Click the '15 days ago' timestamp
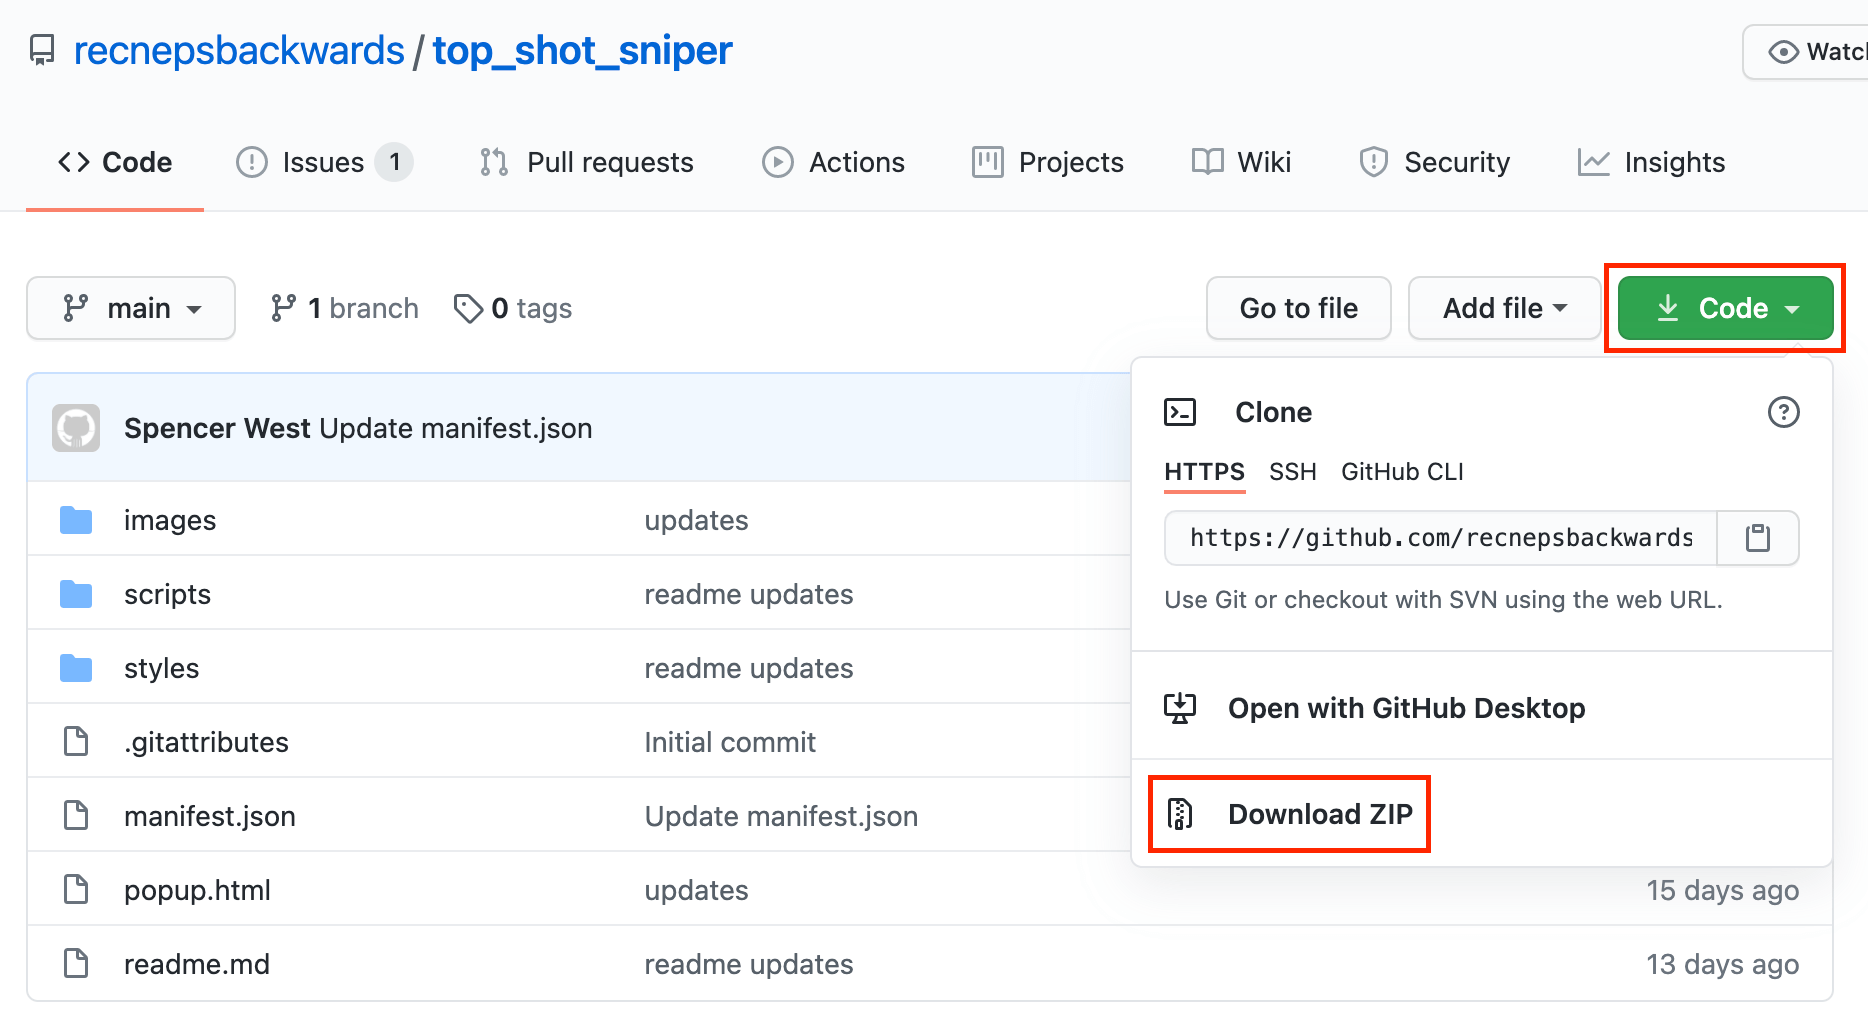1868x1026 pixels. pyautogui.click(x=1722, y=890)
